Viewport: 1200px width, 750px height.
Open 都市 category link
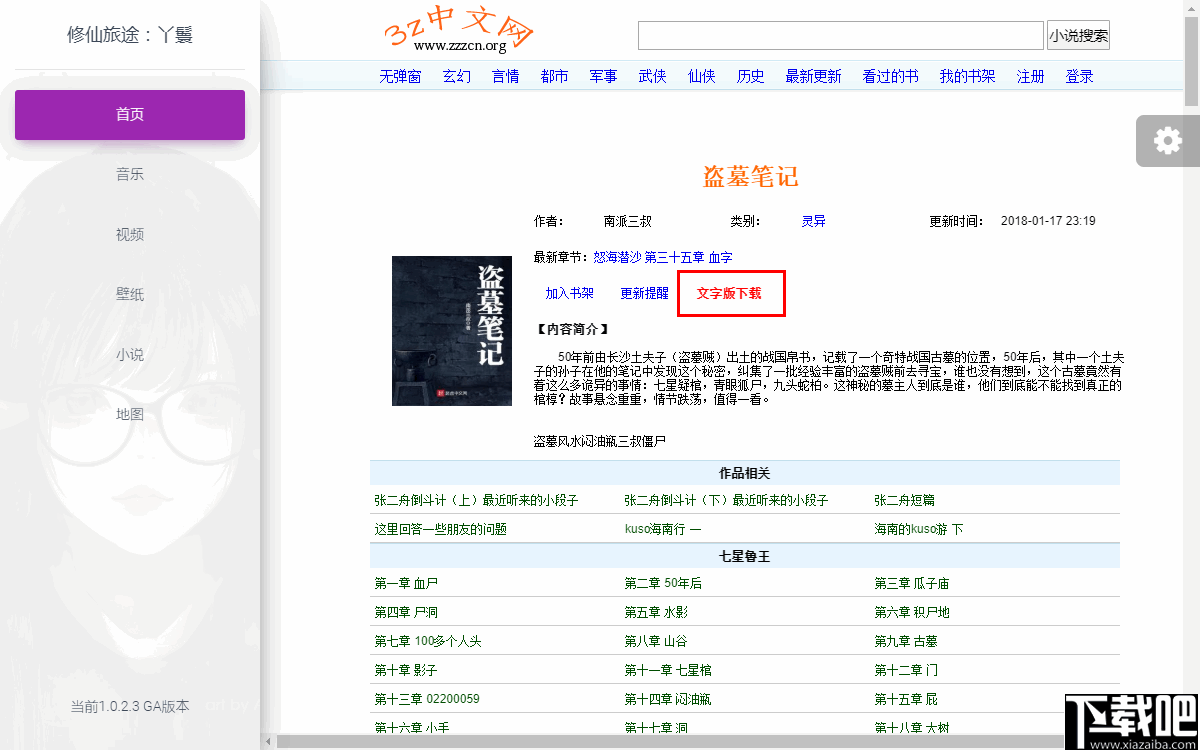point(555,76)
